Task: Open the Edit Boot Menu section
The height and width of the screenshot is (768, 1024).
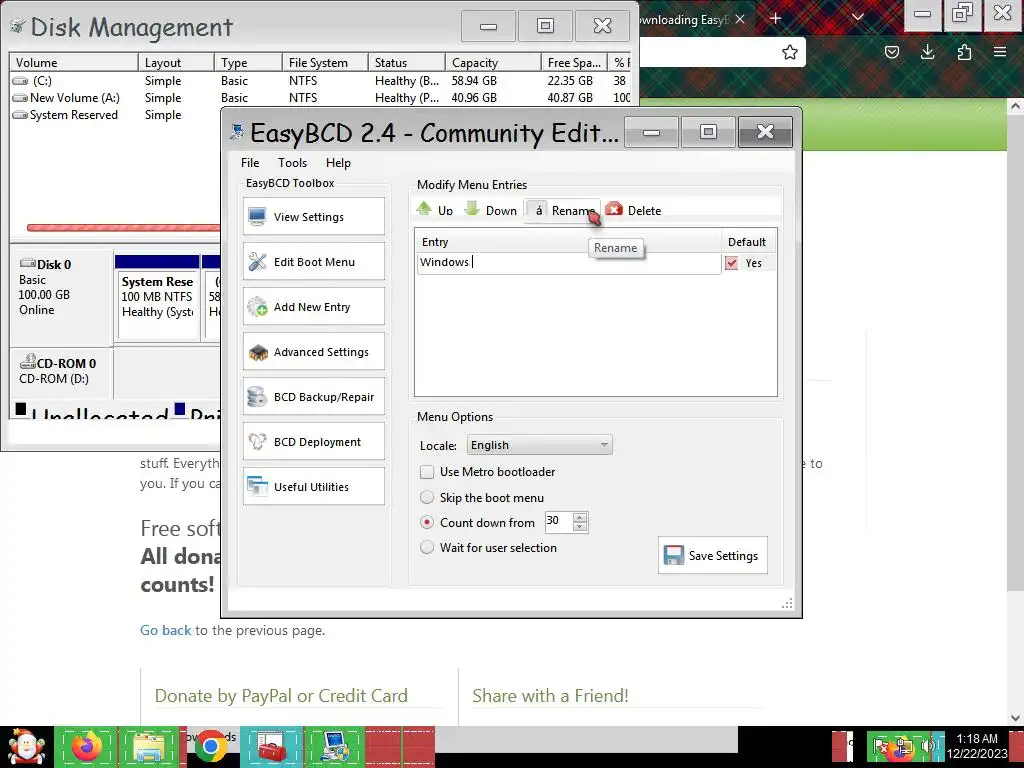Action: tap(313, 261)
